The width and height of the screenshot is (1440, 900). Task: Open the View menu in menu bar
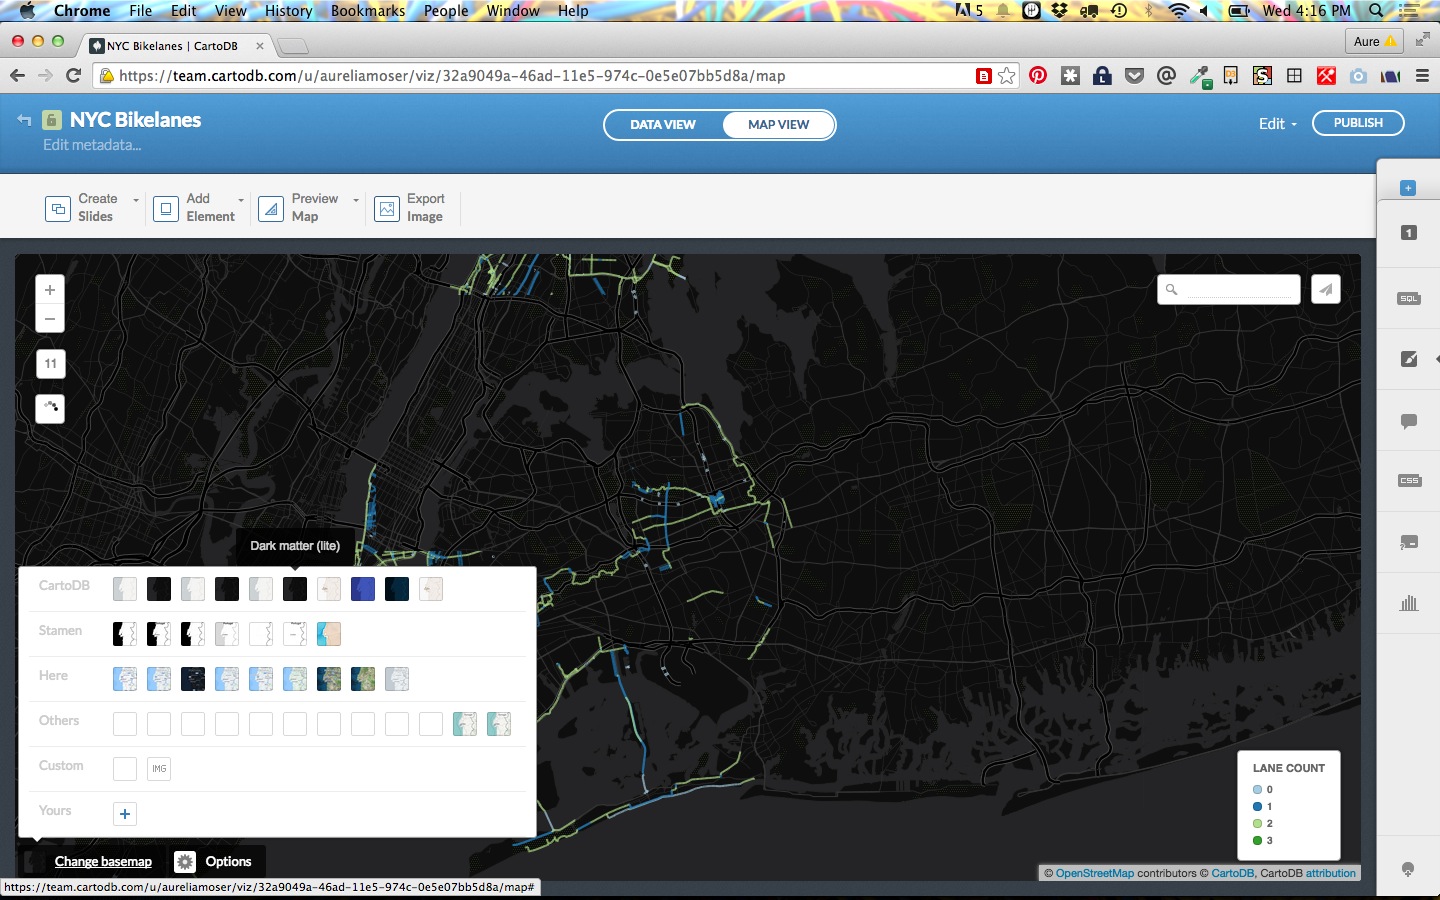coord(230,11)
